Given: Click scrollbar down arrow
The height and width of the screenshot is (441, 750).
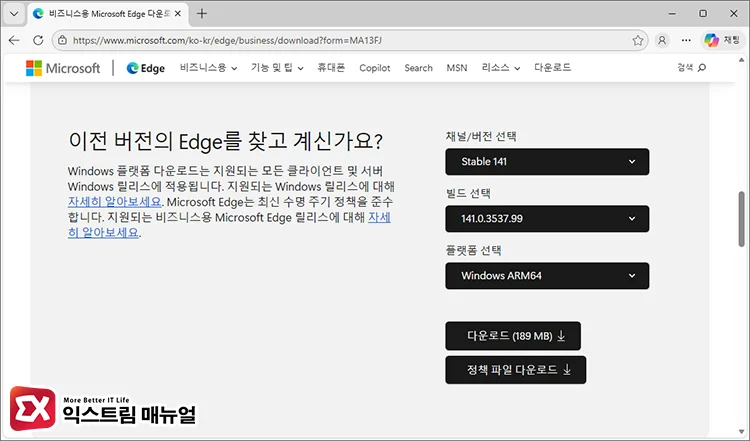Looking at the screenshot, I should (741, 431).
